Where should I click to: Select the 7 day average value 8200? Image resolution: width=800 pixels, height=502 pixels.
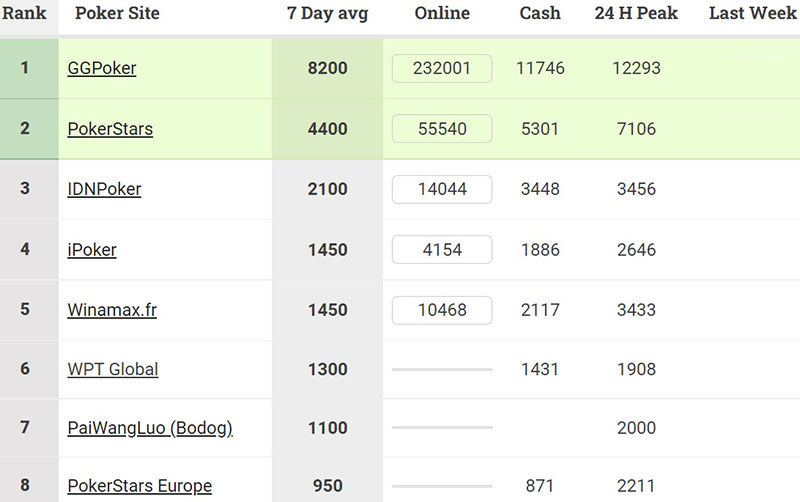coord(328,68)
